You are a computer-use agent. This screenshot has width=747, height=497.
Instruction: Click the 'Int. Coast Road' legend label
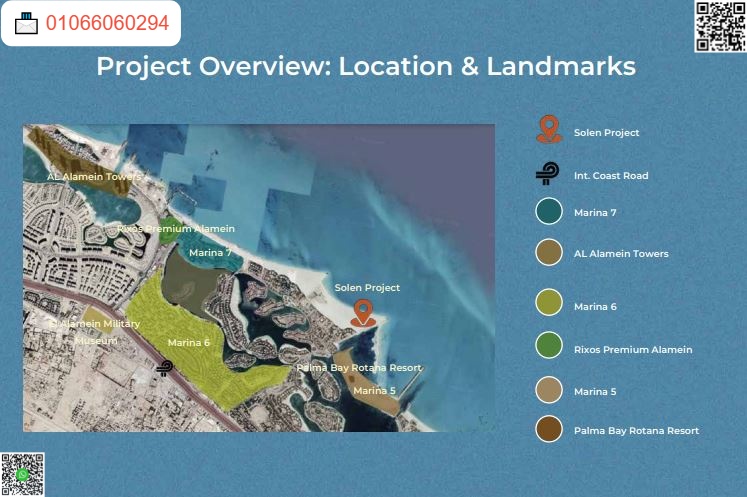(611, 176)
